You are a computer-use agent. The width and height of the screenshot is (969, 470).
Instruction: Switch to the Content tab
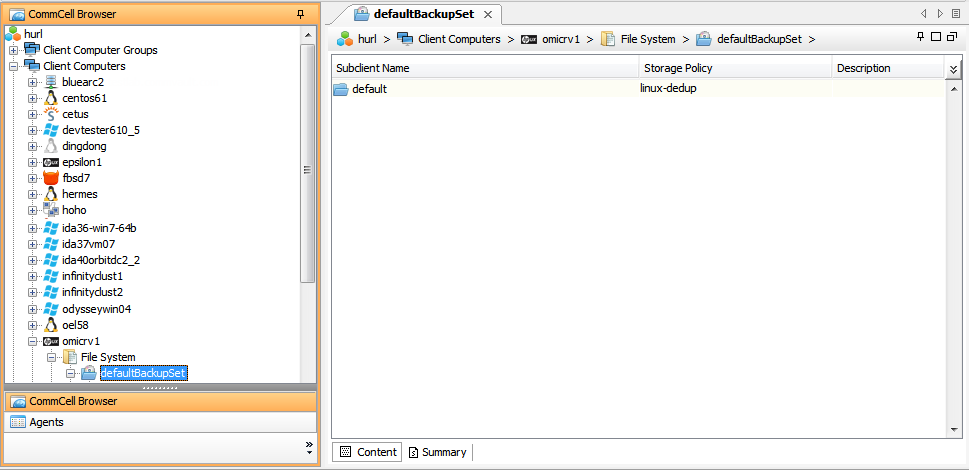[367, 452]
